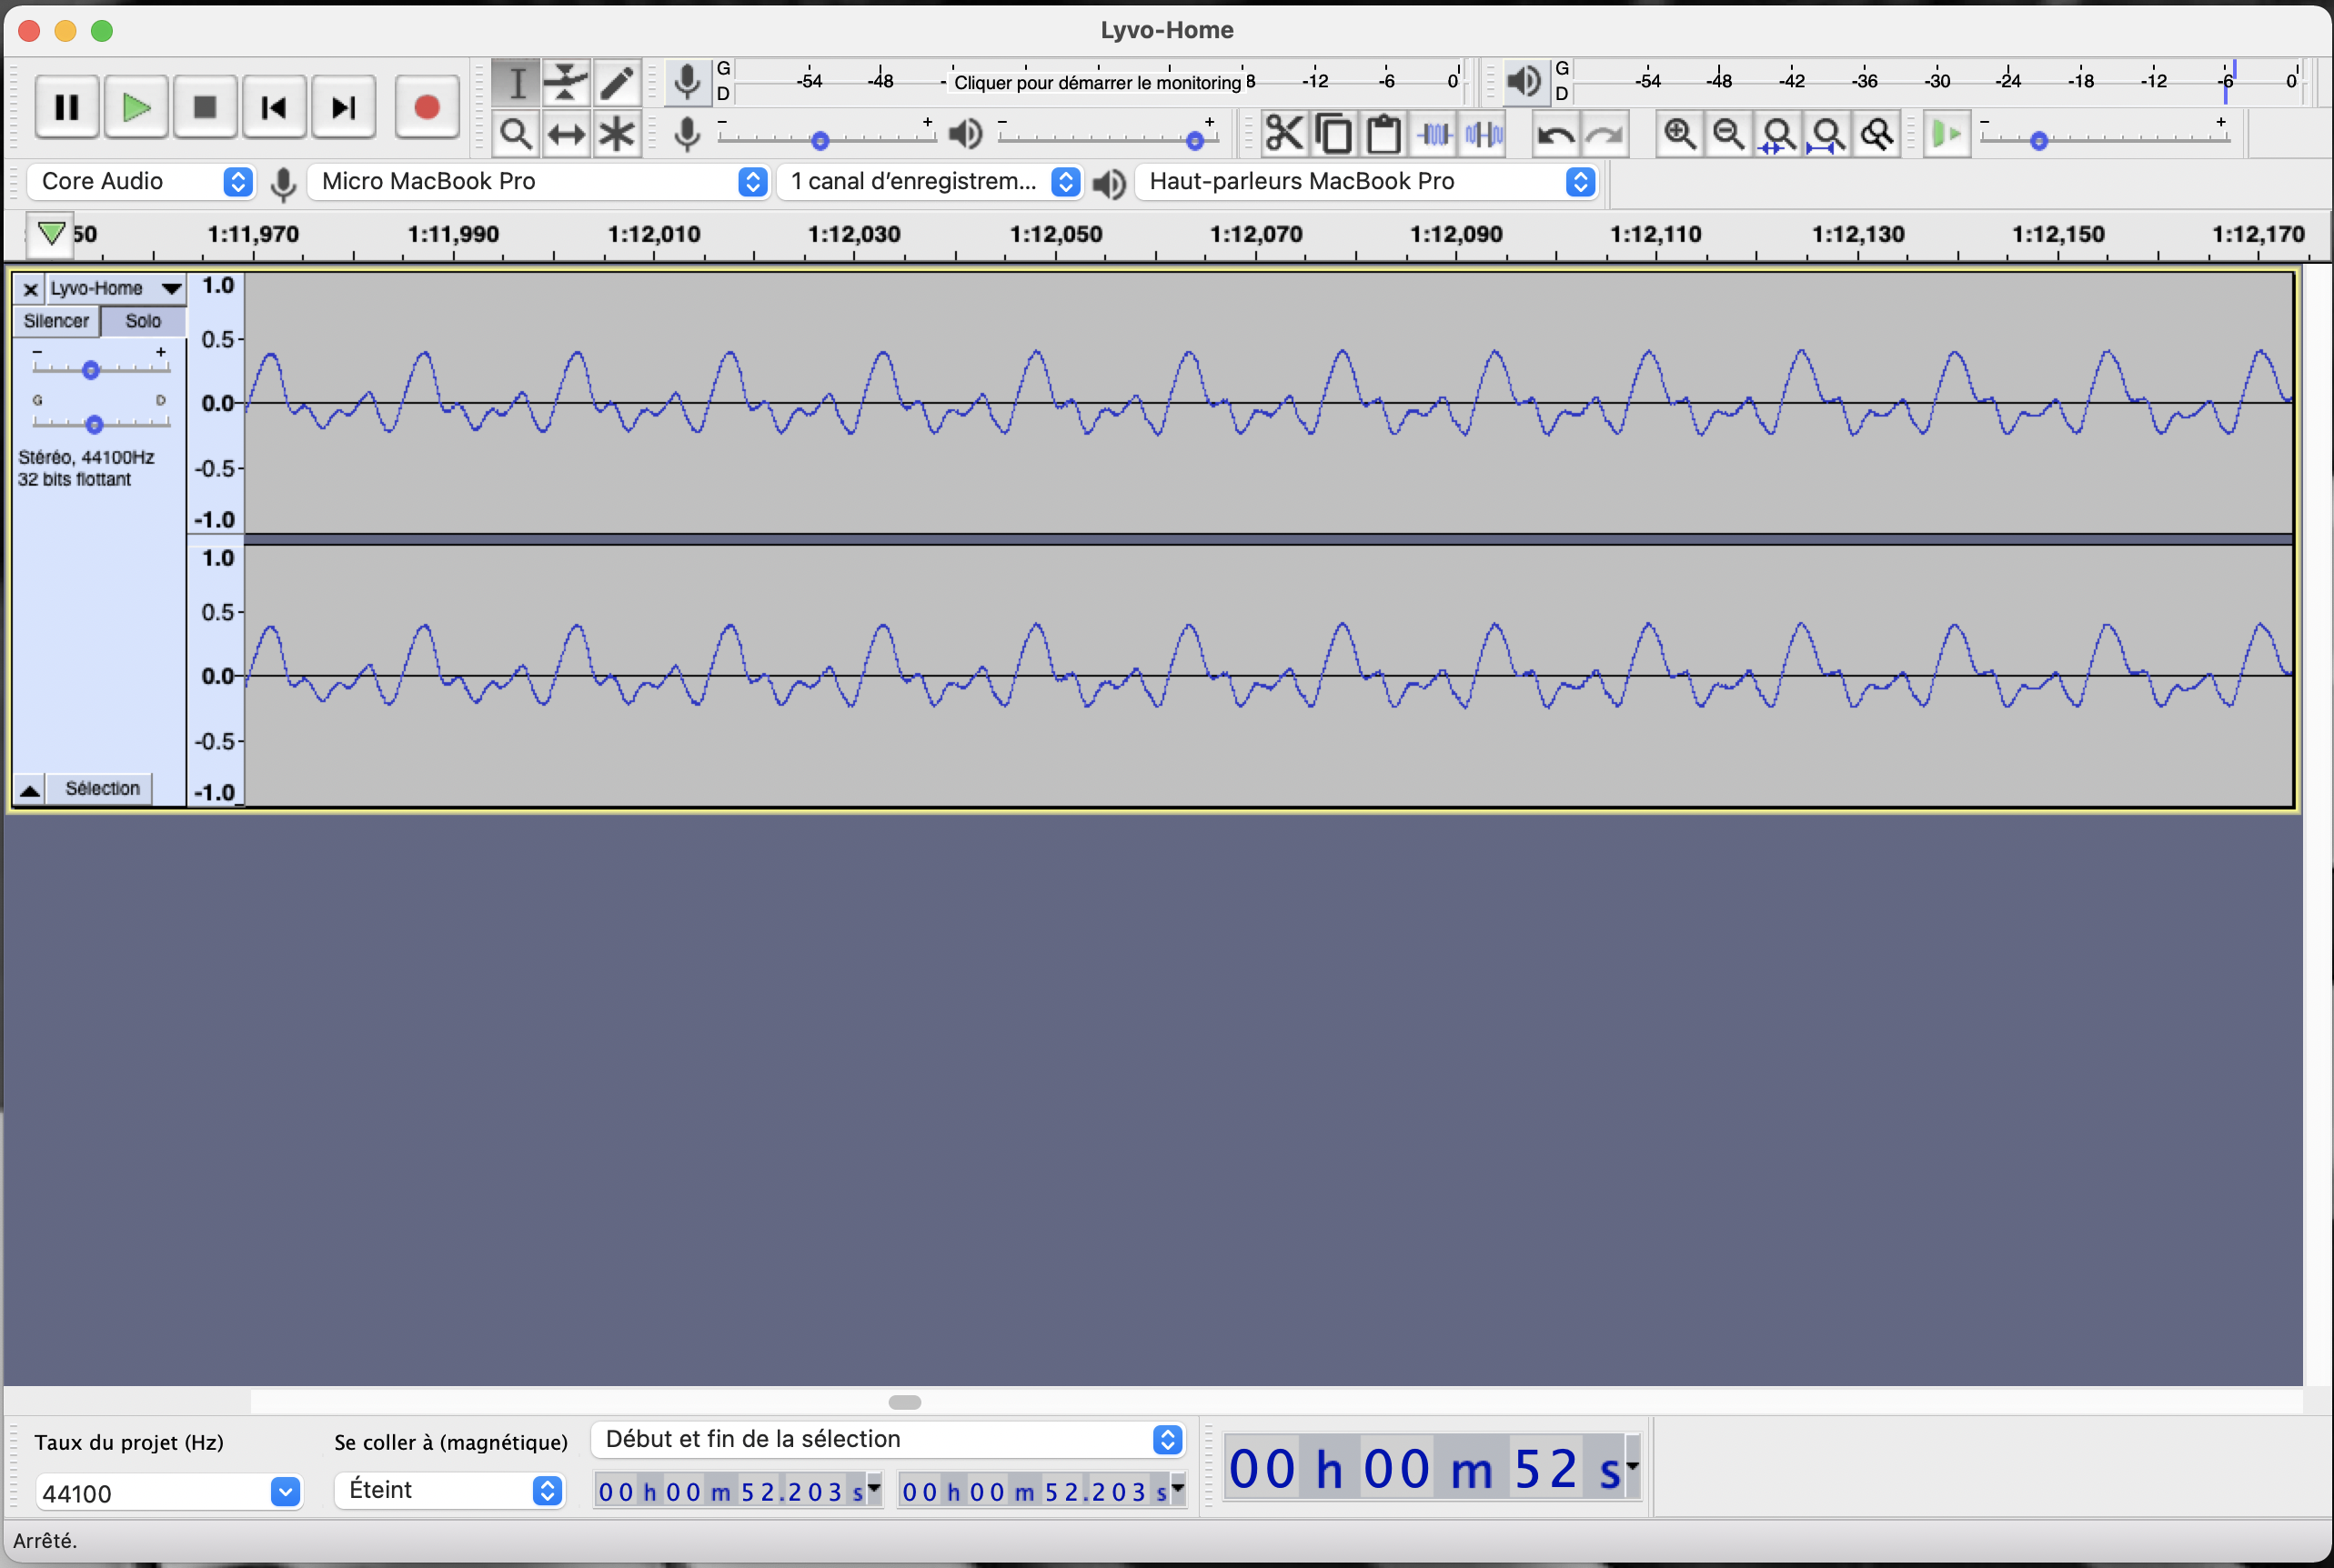Open the Taux du projet 44100 dropdown
Screen dimensions: 2334x1568
point(168,1493)
